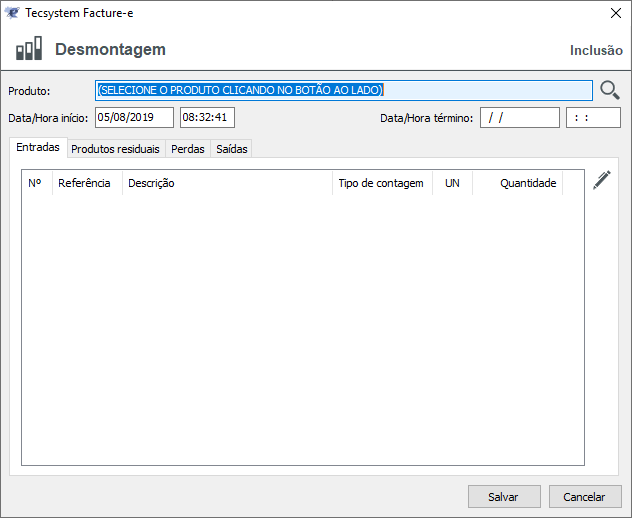The image size is (632, 518).
Task: Click the start time field 08:32:41
Action: (207, 117)
